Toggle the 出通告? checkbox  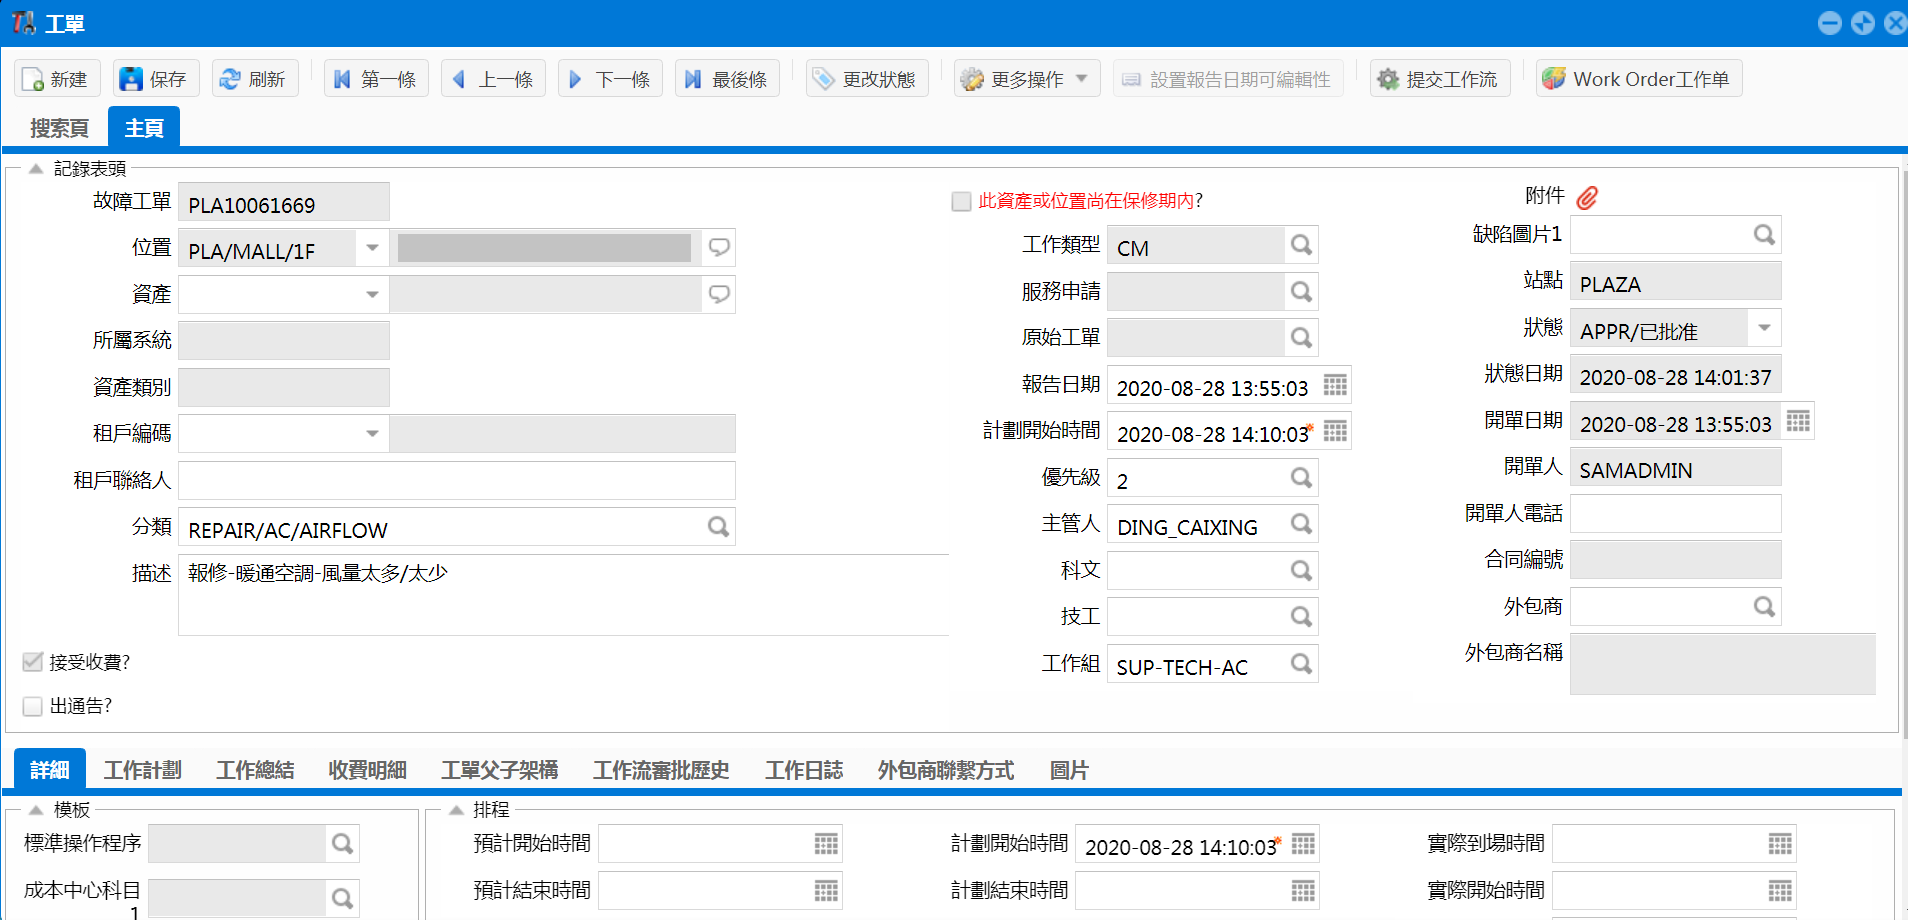[x=32, y=706]
